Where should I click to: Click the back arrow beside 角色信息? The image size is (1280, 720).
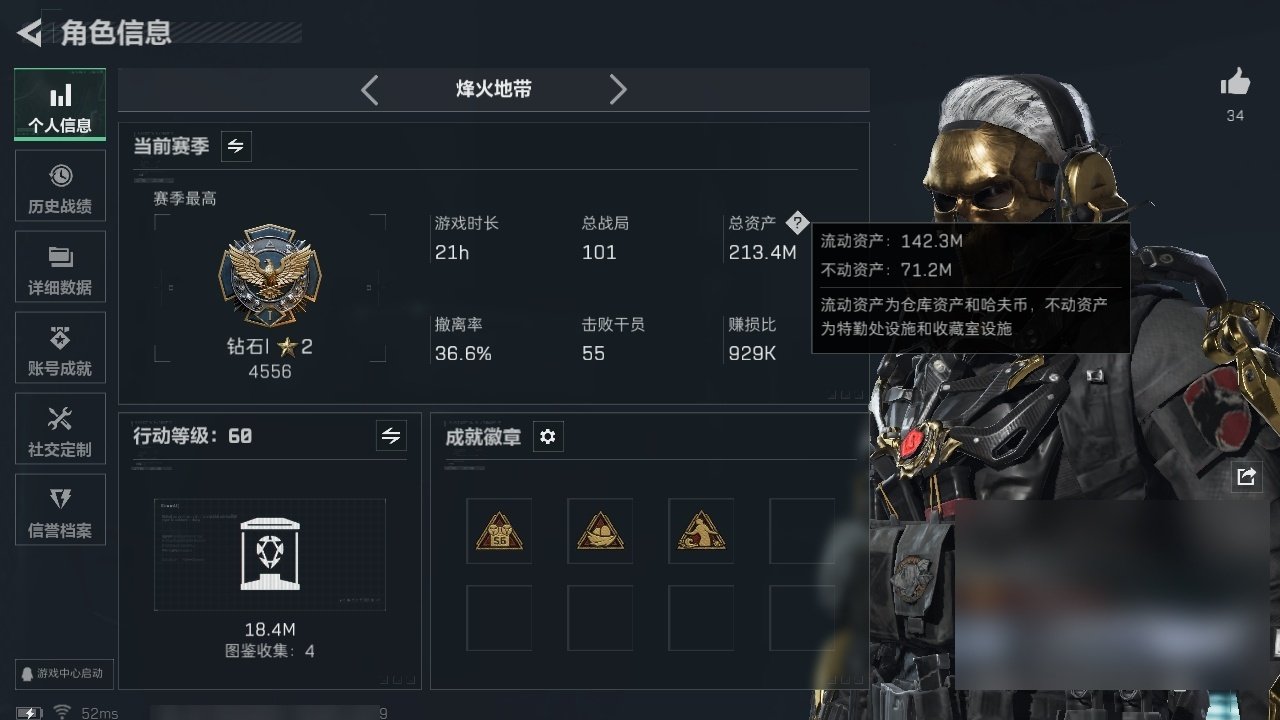click(x=29, y=33)
